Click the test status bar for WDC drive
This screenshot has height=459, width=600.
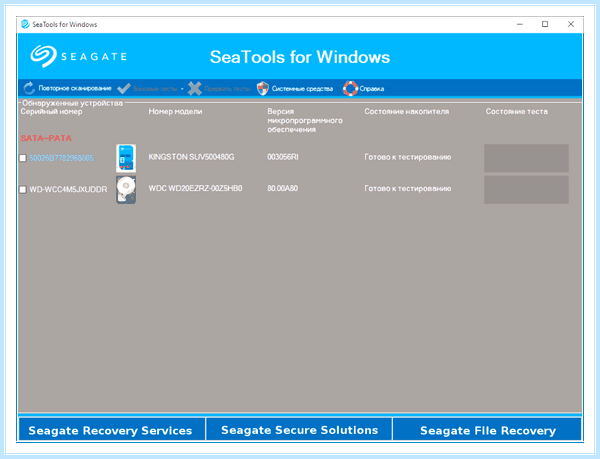526,190
